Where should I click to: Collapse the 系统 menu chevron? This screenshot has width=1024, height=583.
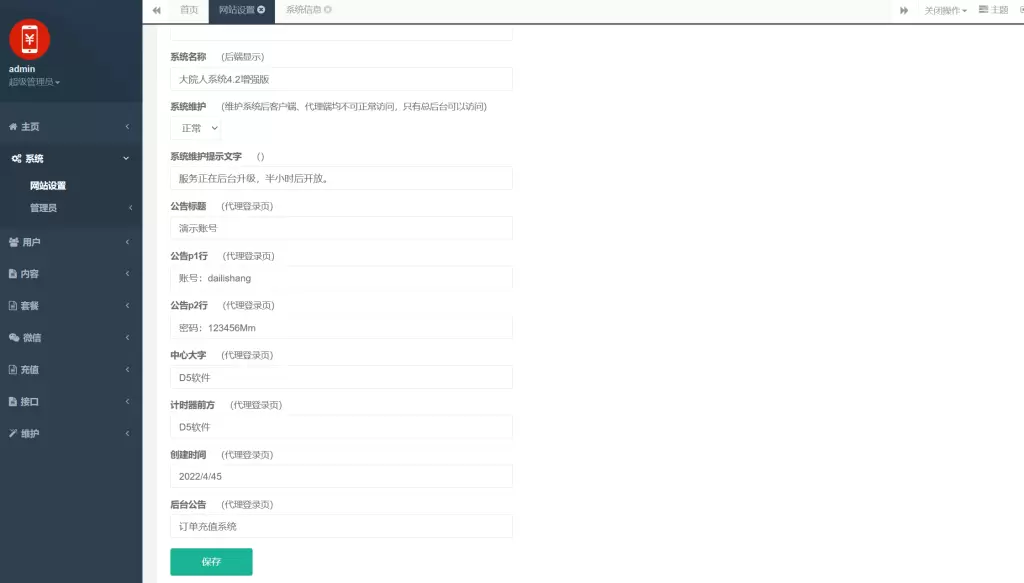[x=126, y=159]
